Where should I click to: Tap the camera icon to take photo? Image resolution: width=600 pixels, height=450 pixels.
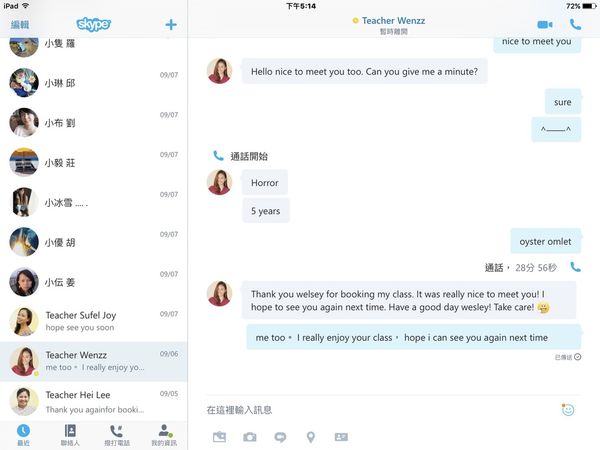pos(250,437)
